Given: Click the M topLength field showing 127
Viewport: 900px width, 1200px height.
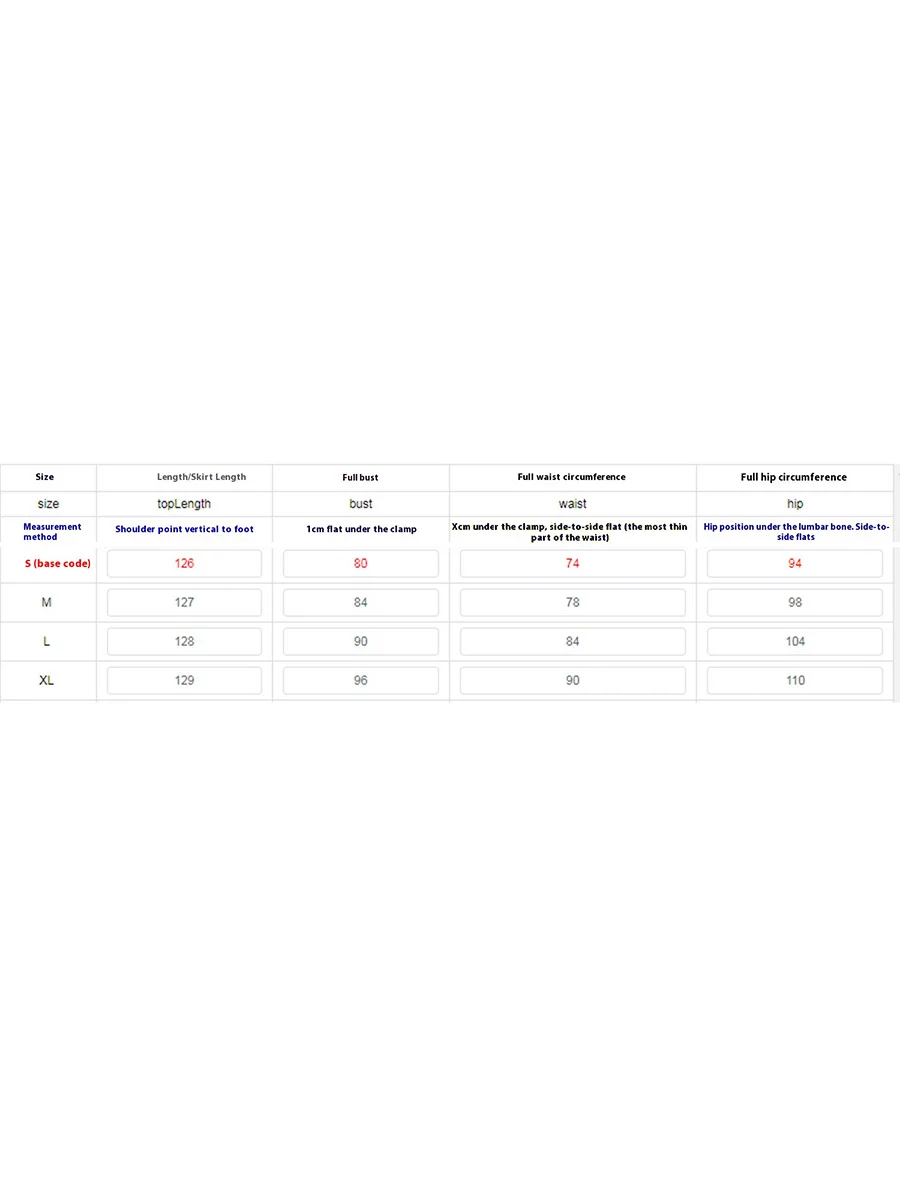Looking at the screenshot, I should point(184,603).
